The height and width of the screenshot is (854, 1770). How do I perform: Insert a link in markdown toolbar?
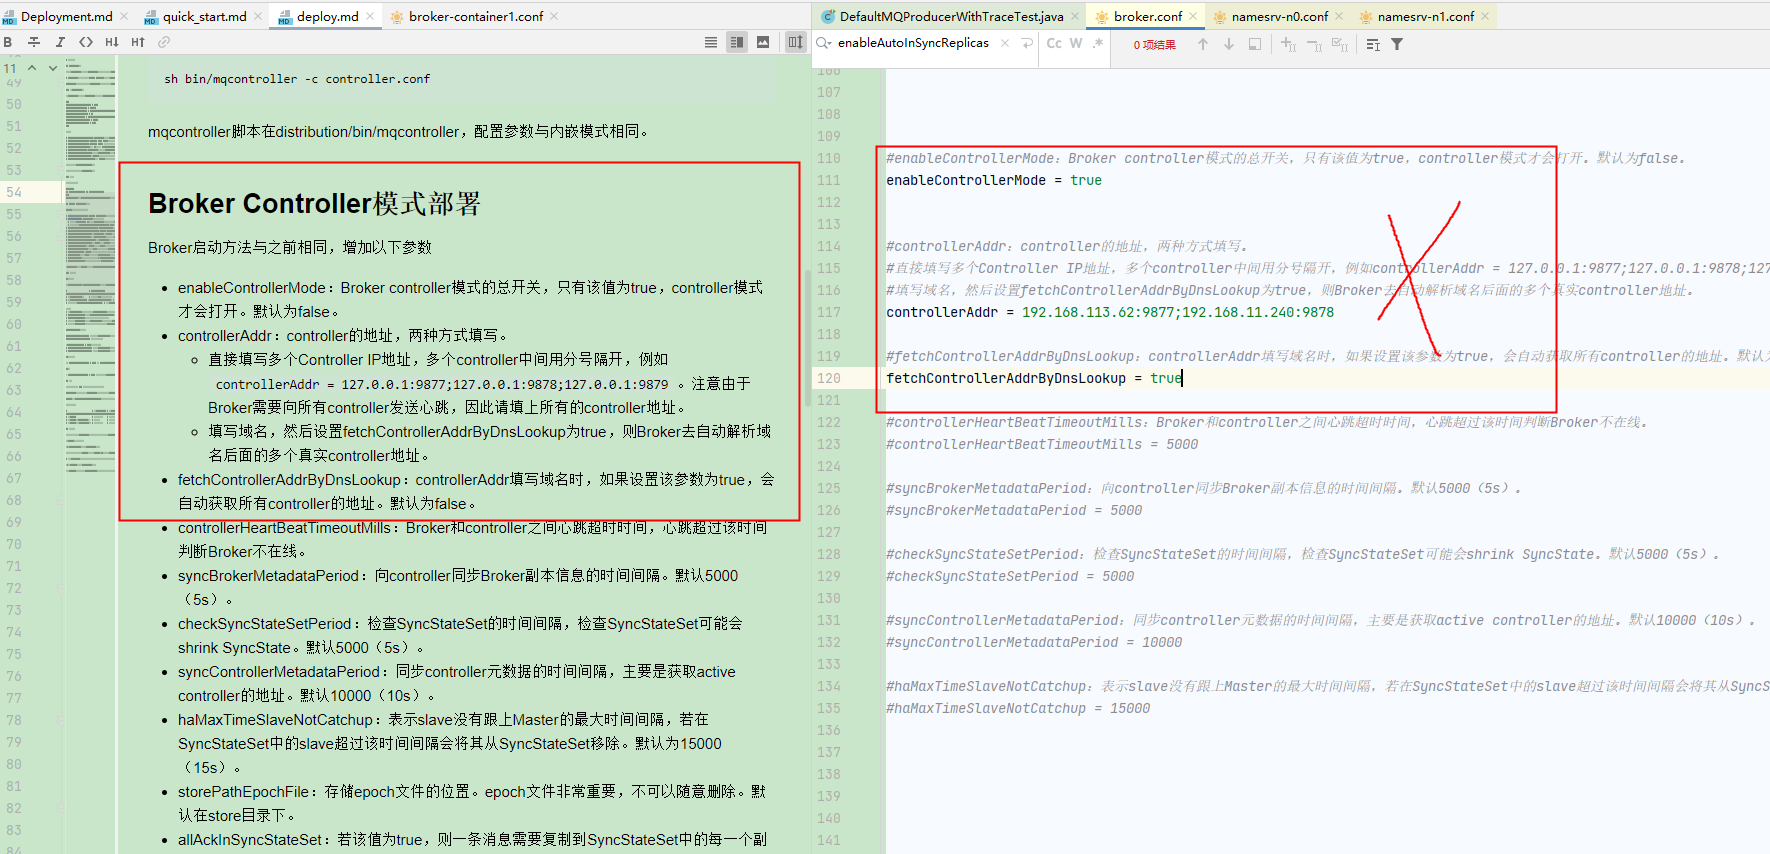[164, 42]
